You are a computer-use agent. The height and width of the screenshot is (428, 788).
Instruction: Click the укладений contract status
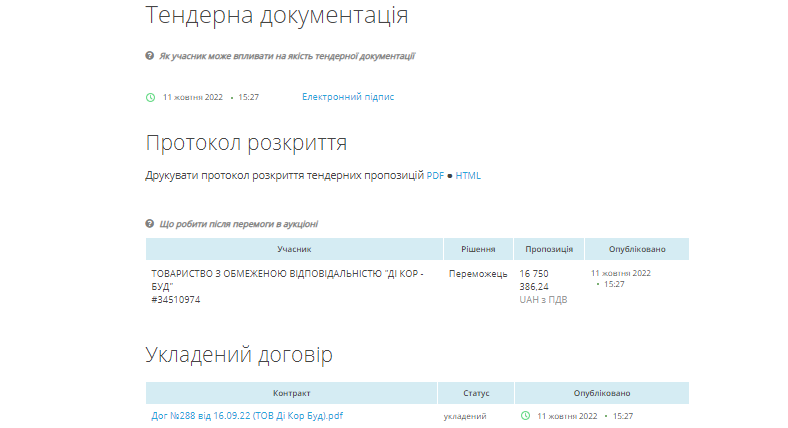[x=465, y=415]
